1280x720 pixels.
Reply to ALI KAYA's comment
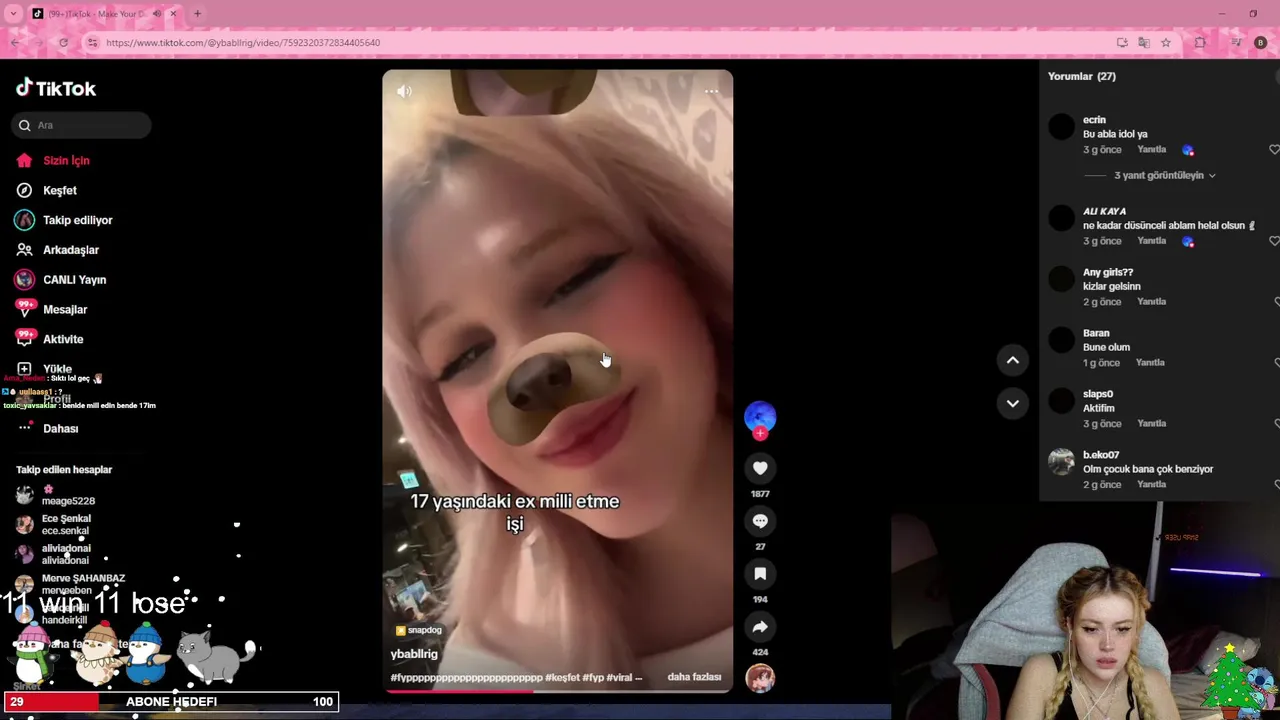pyautogui.click(x=1151, y=241)
